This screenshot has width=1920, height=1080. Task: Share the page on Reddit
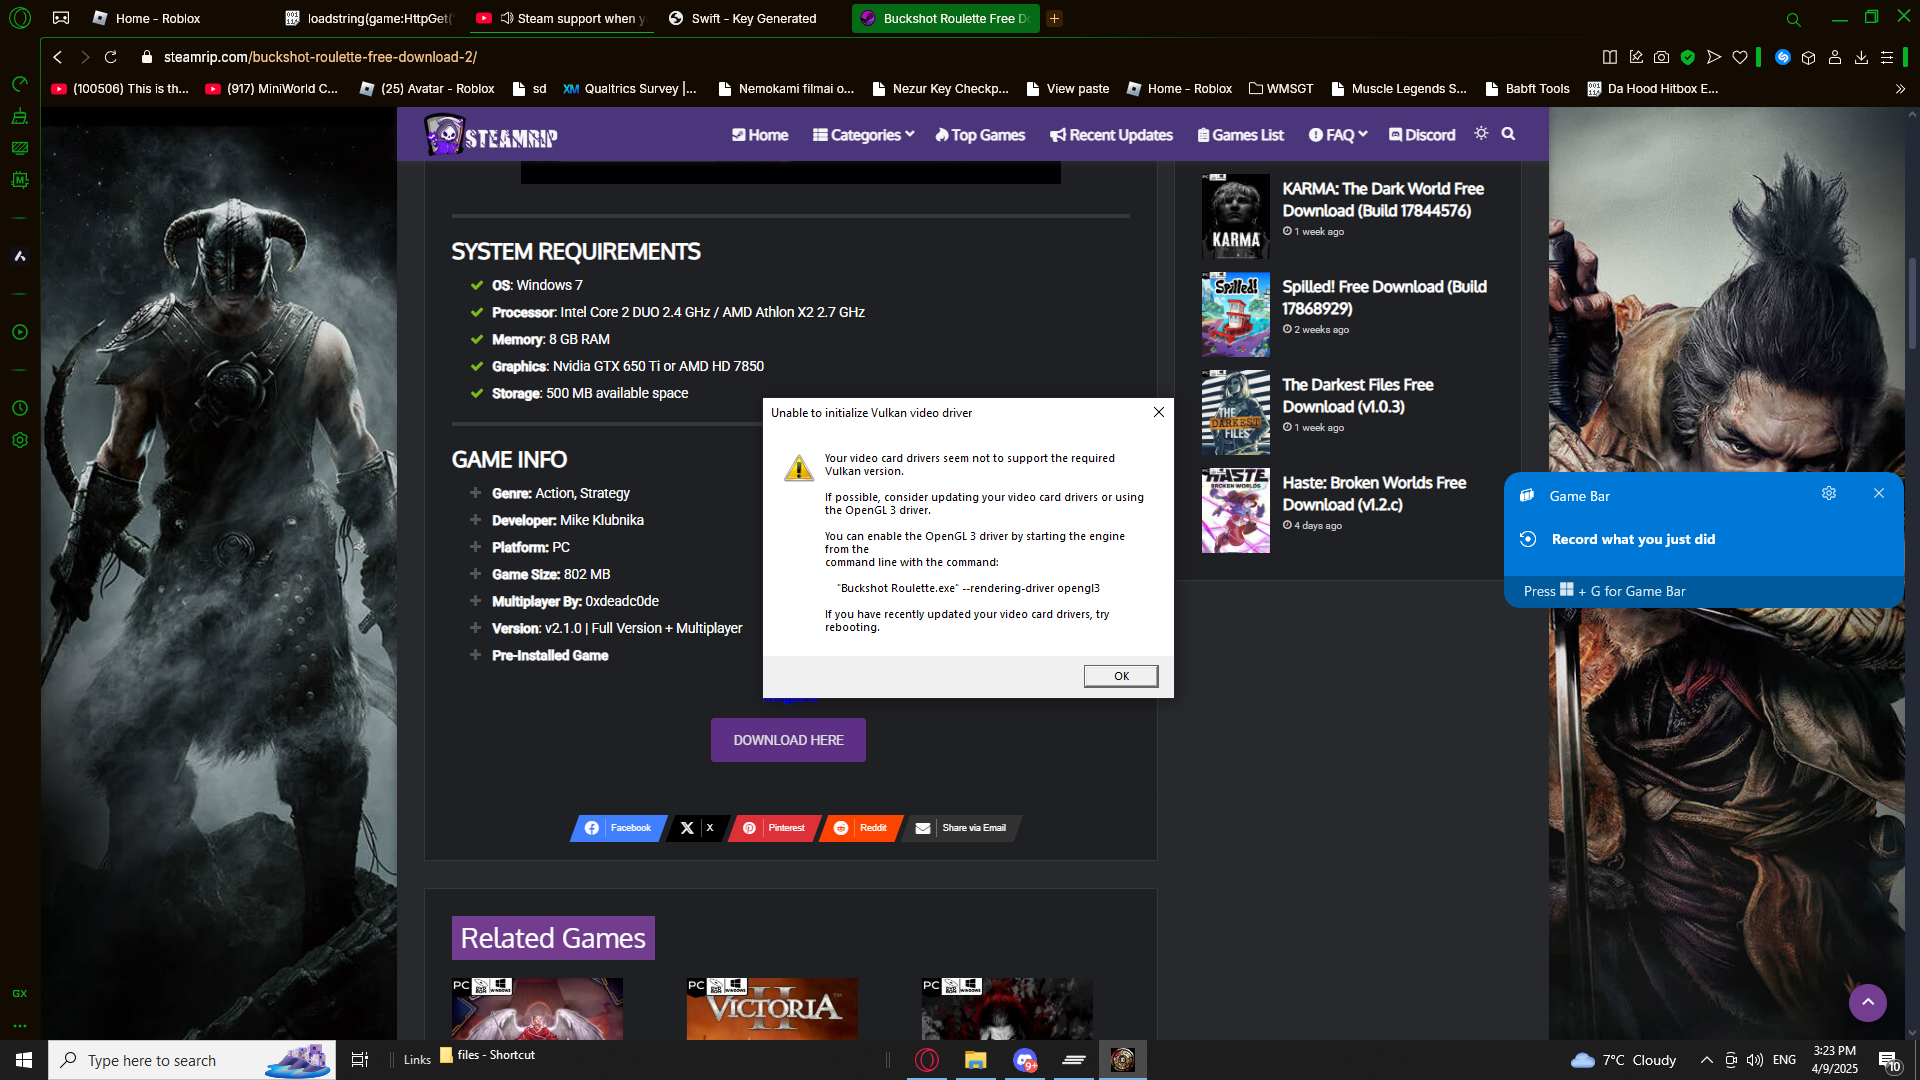pos(861,828)
